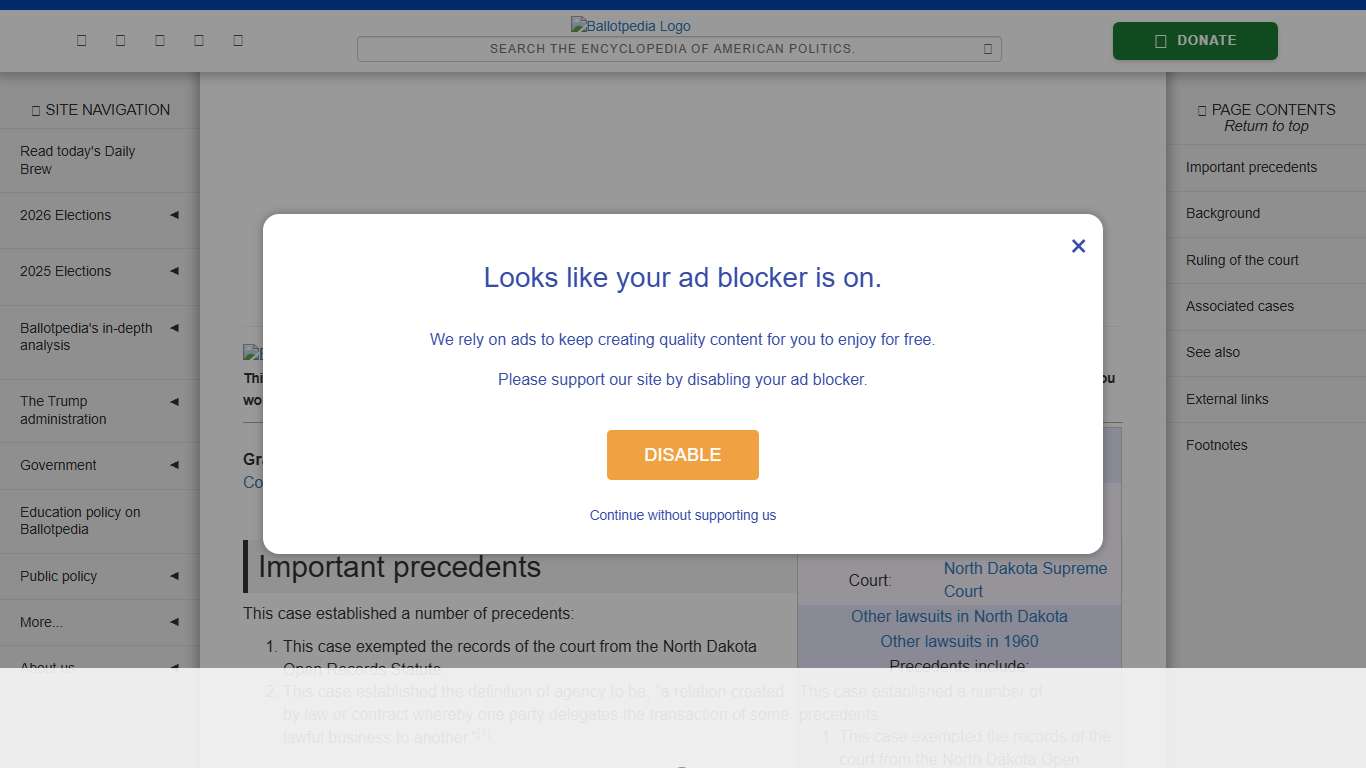Open North Dakota Supreme Court link
This screenshot has width=1366, height=768.
coord(1025,580)
